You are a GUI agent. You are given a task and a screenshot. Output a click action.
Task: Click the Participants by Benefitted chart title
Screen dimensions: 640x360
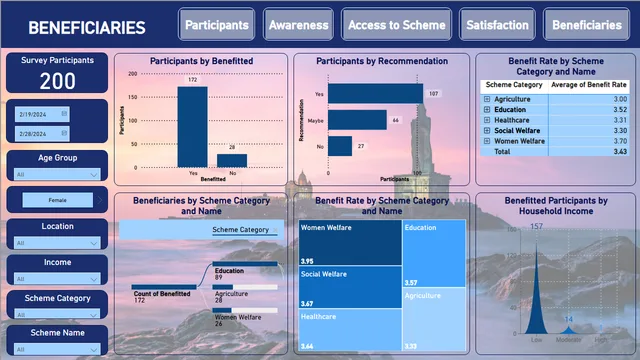201,61
